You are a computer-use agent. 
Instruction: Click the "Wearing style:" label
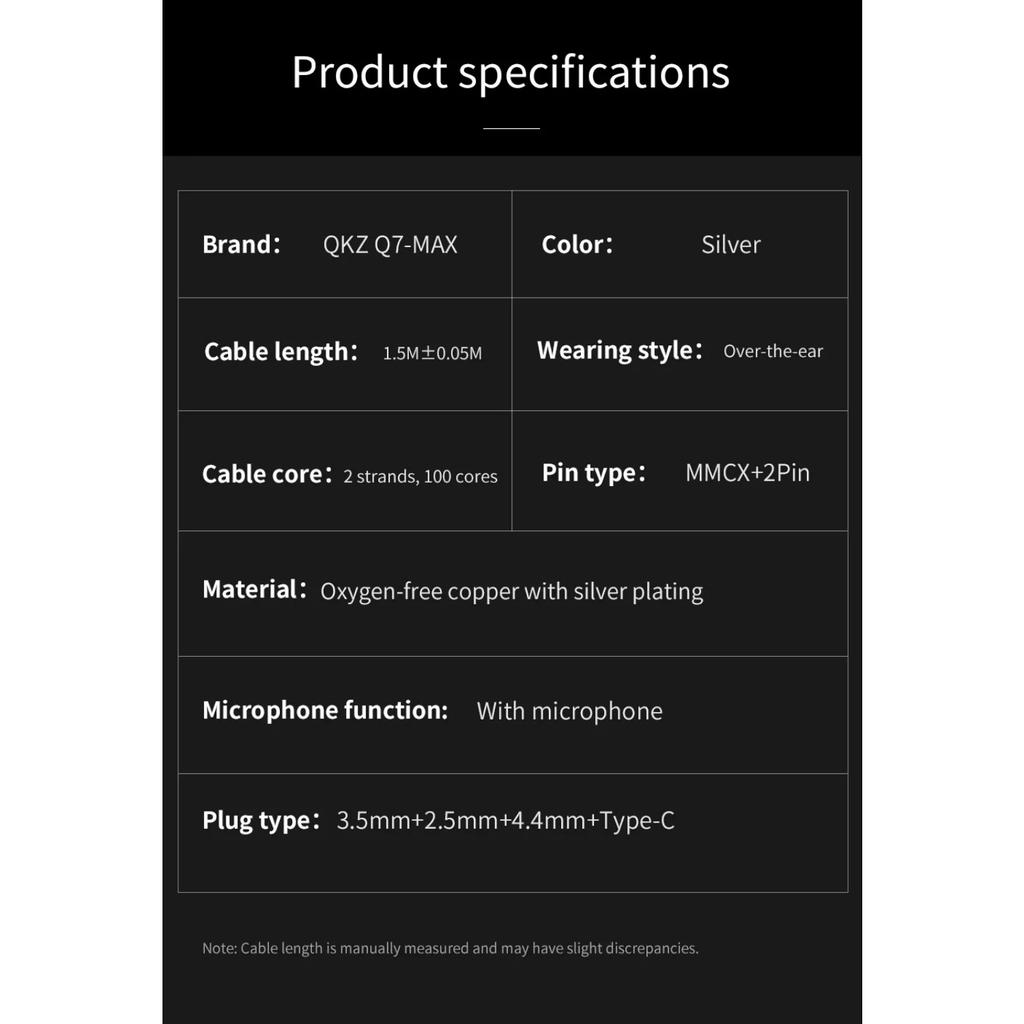(x=619, y=351)
